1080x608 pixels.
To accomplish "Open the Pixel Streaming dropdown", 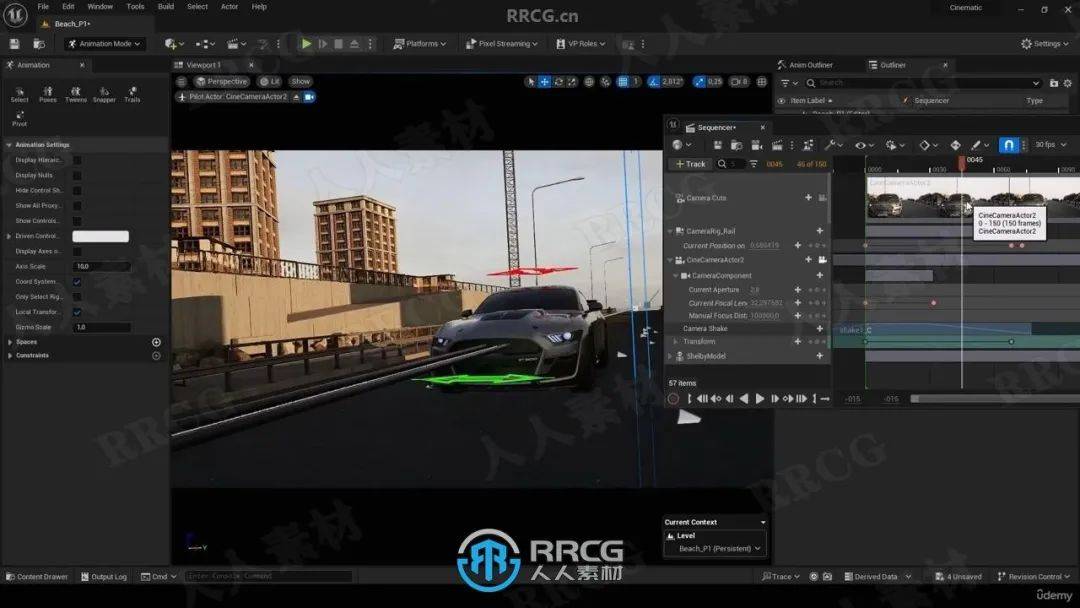I will pos(502,43).
